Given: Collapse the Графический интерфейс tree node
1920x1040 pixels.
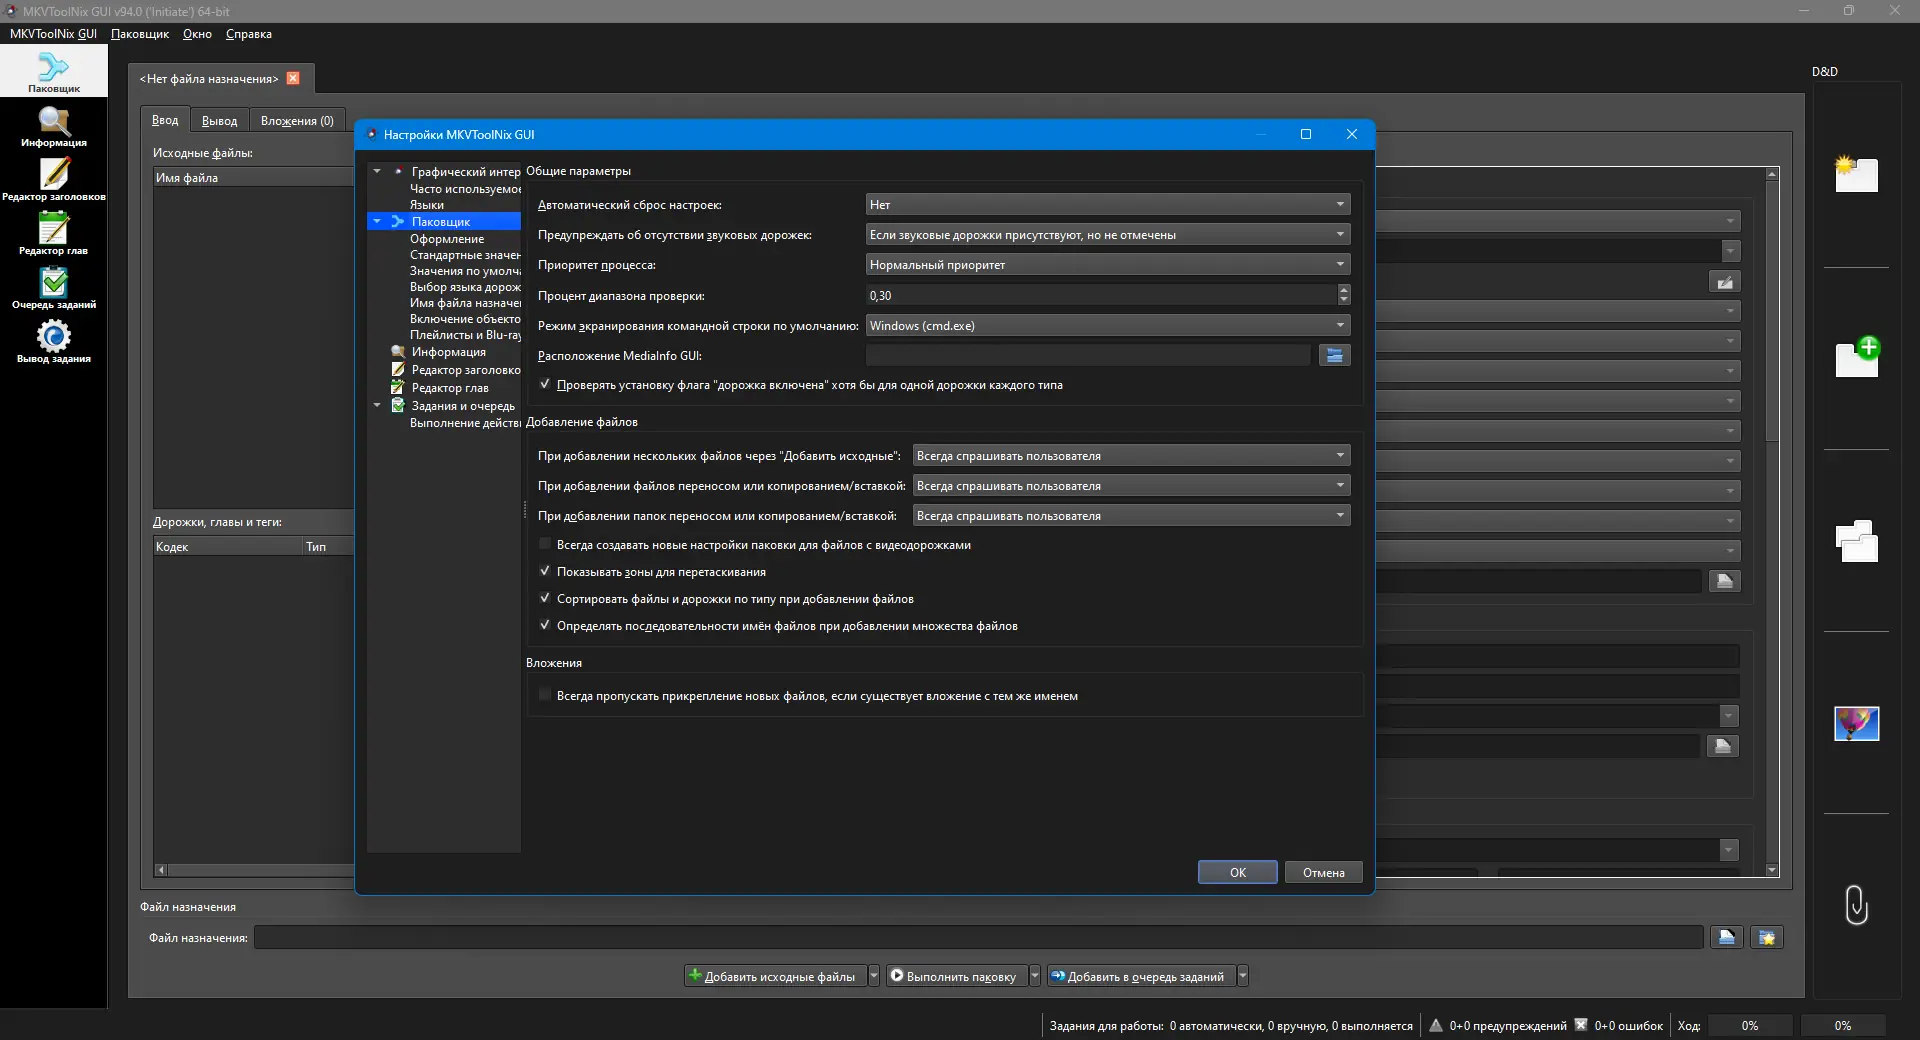Looking at the screenshot, I should click(377, 172).
